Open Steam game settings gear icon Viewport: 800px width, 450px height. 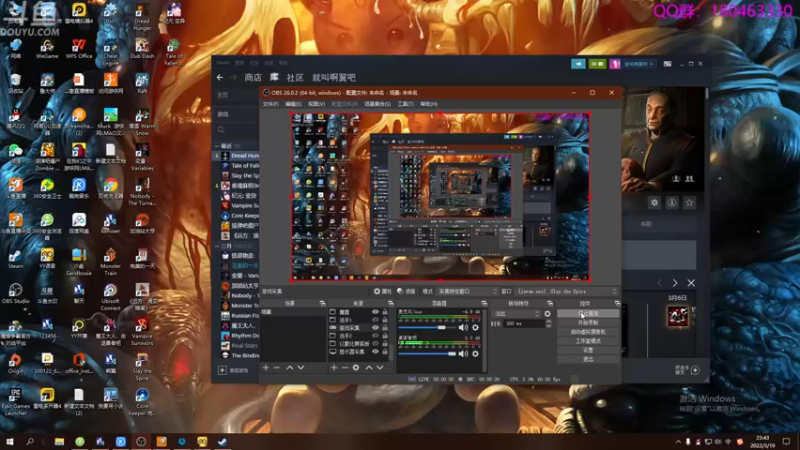pyautogui.click(x=655, y=203)
